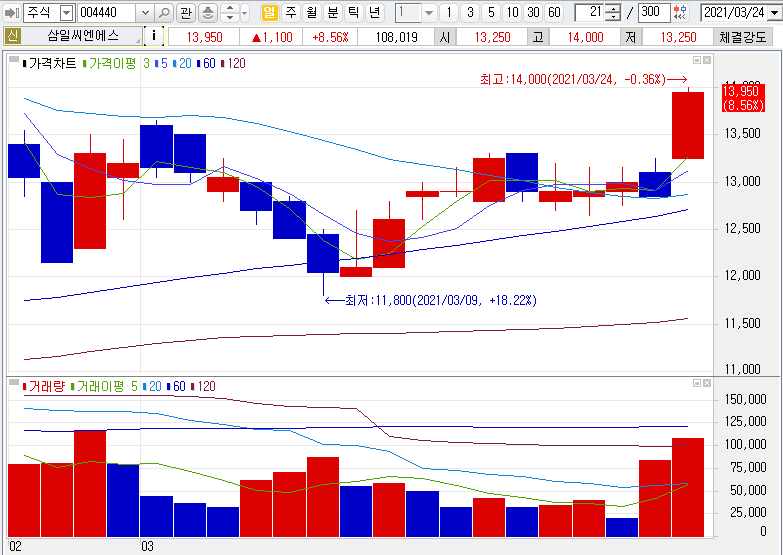This screenshot has width=783, height=555.
Task: Switch to the 분 minute chart period
Action: [333, 12]
